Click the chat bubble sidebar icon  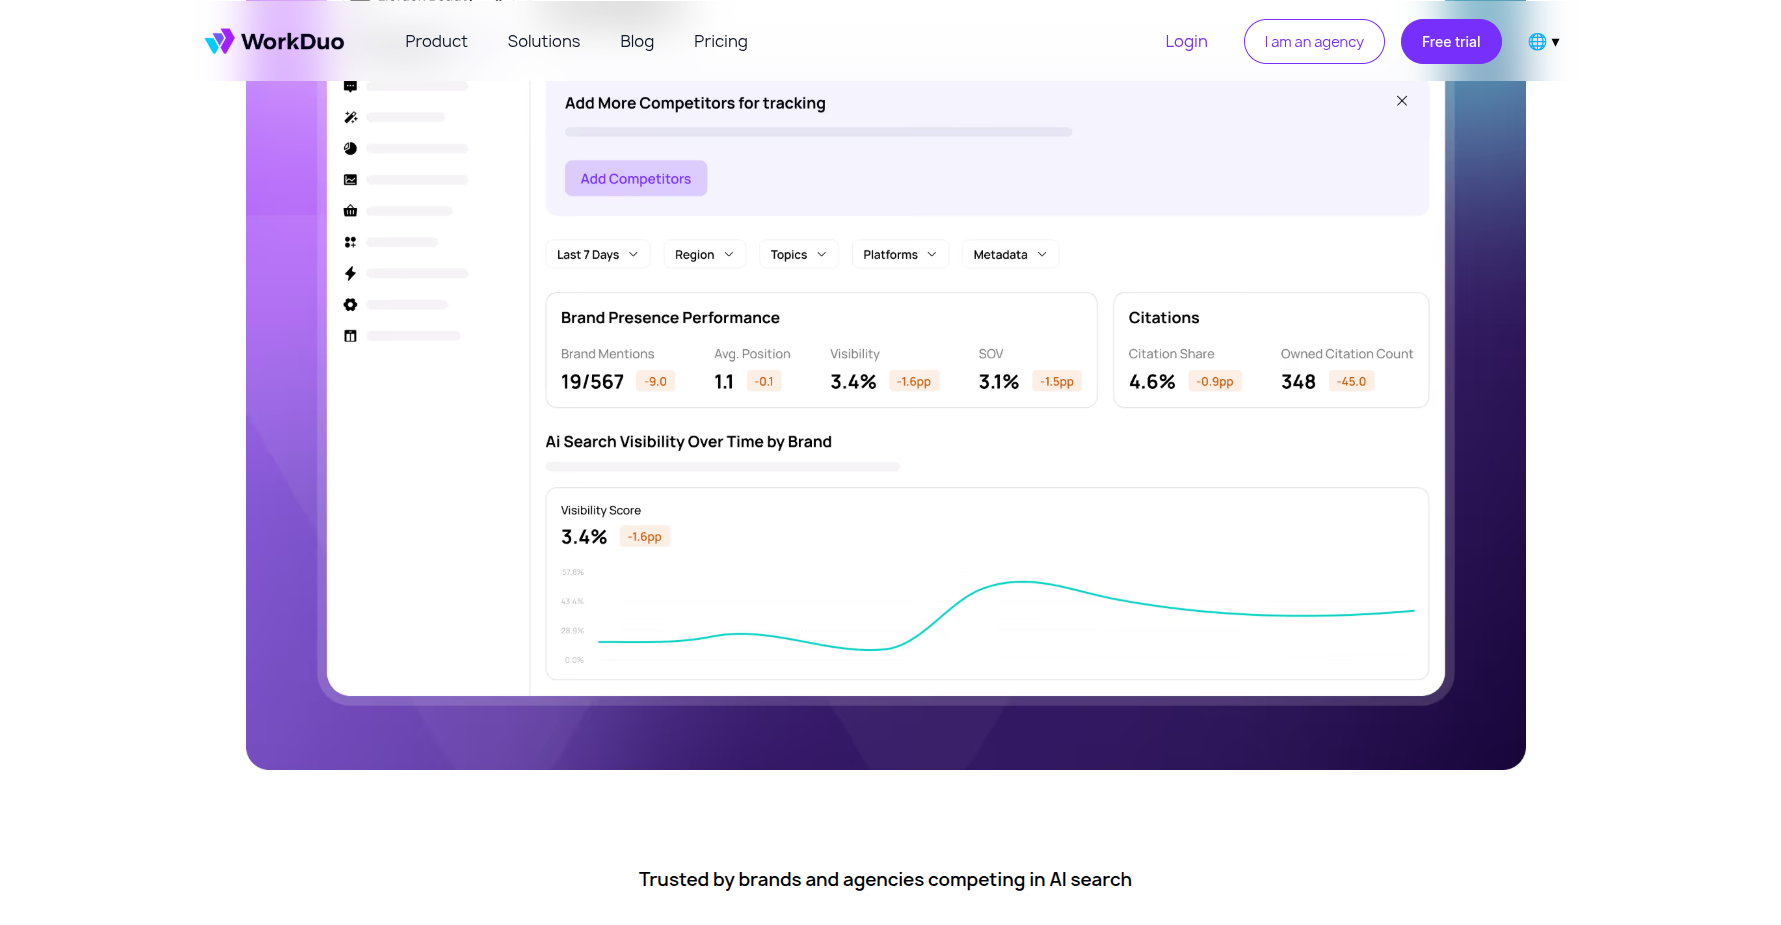[x=350, y=86]
